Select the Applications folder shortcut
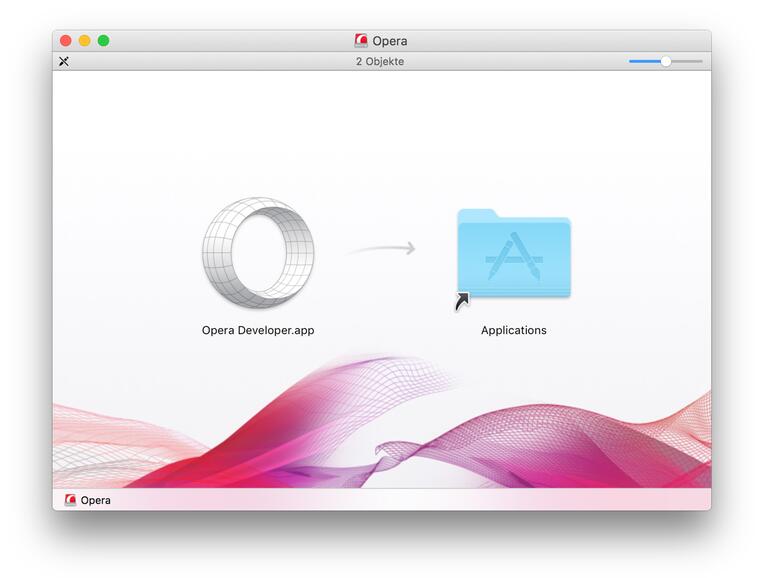Image resolution: width=770 pixels, height=578 pixels. click(x=514, y=254)
